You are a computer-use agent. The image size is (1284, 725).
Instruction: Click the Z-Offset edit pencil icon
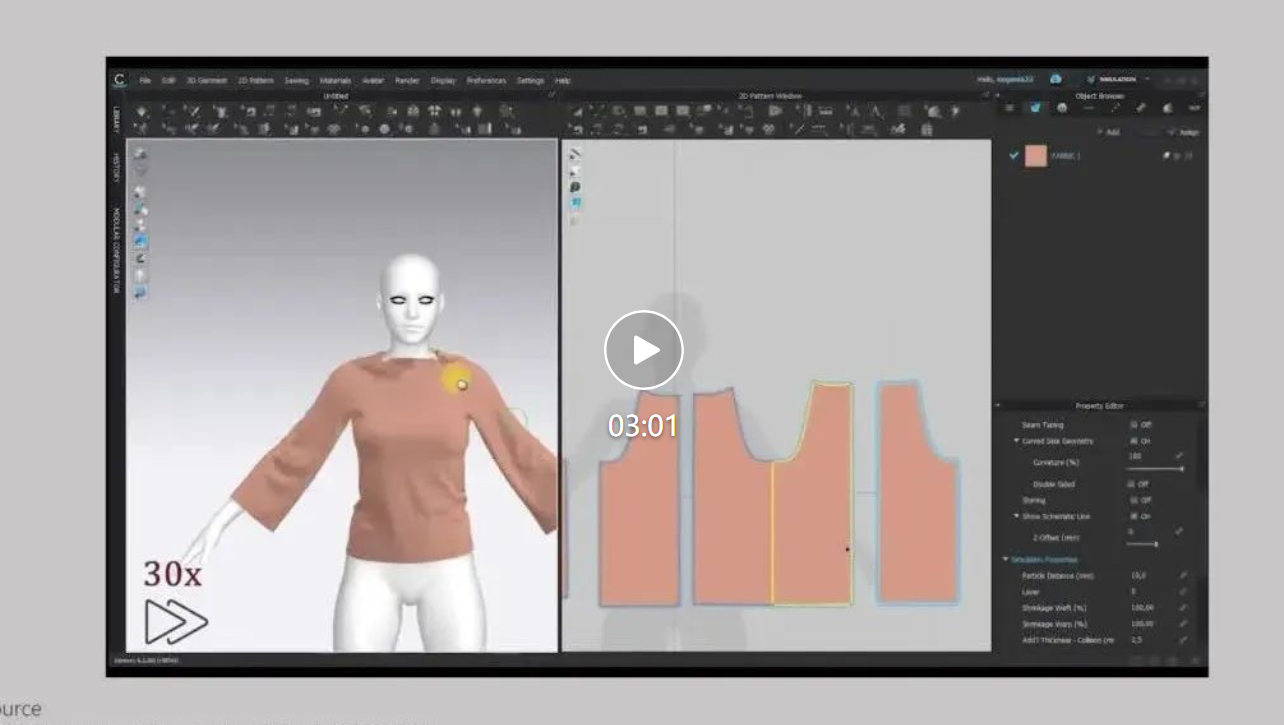tap(1180, 531)
